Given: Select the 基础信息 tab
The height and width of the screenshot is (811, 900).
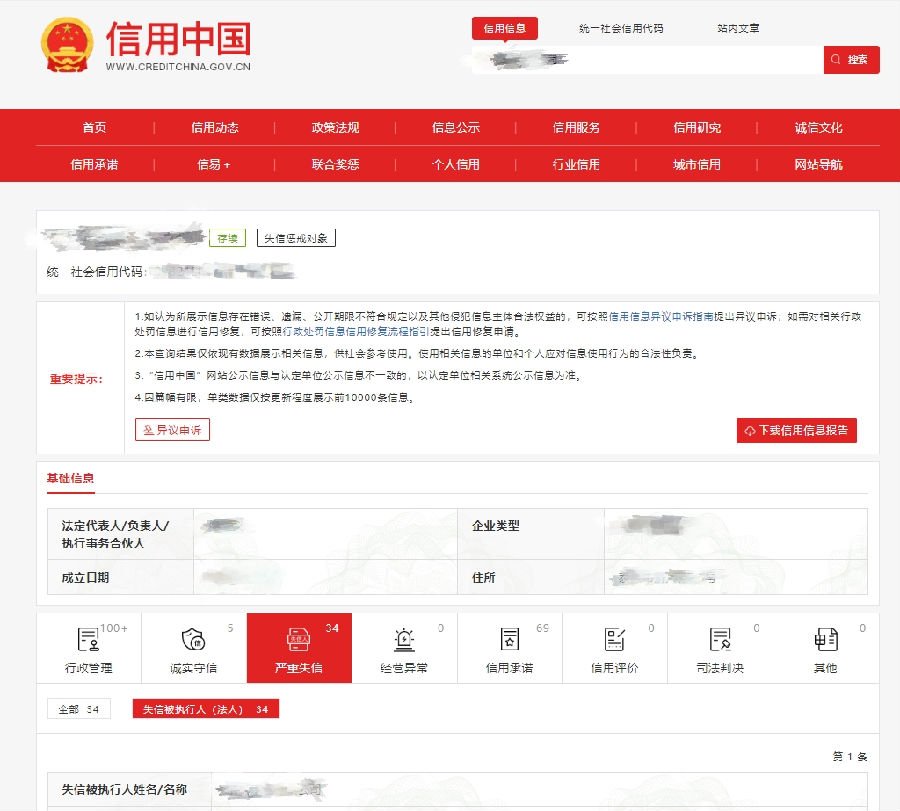Looking at the screenshot, I should pyautogui.click(x=71, y=478).
